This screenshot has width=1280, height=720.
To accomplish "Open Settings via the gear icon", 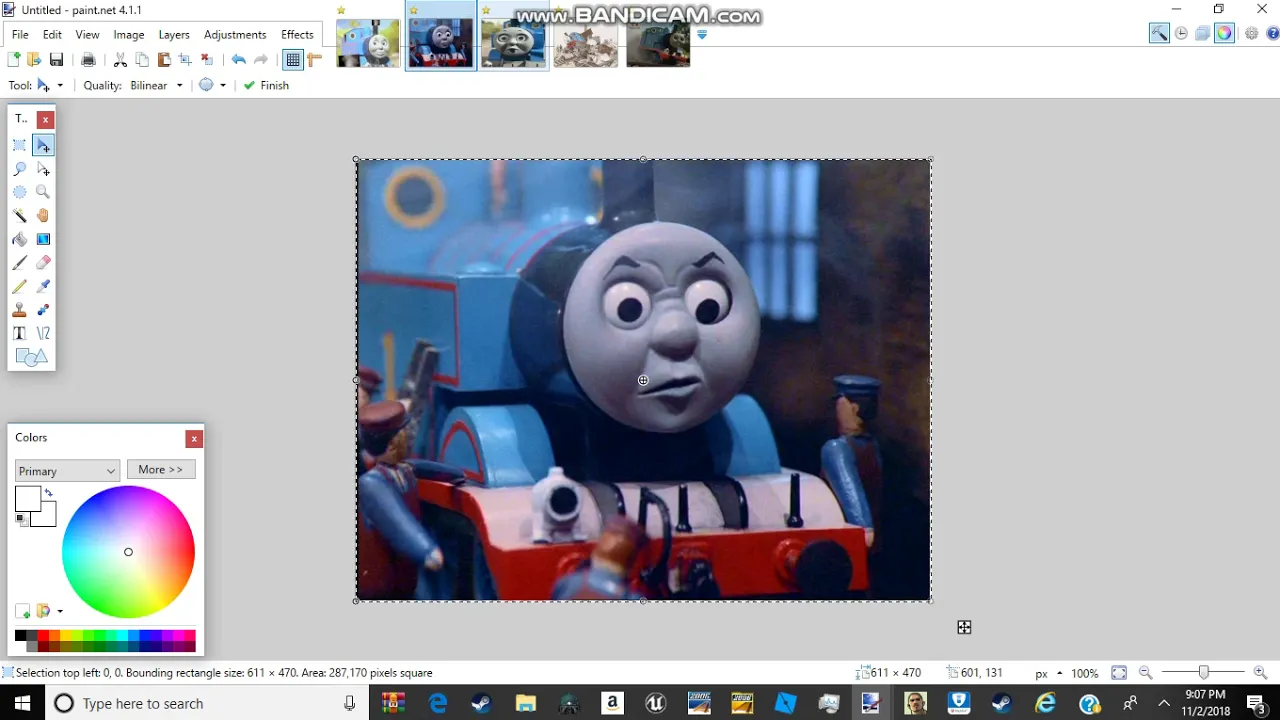I will coord(1252,33).
